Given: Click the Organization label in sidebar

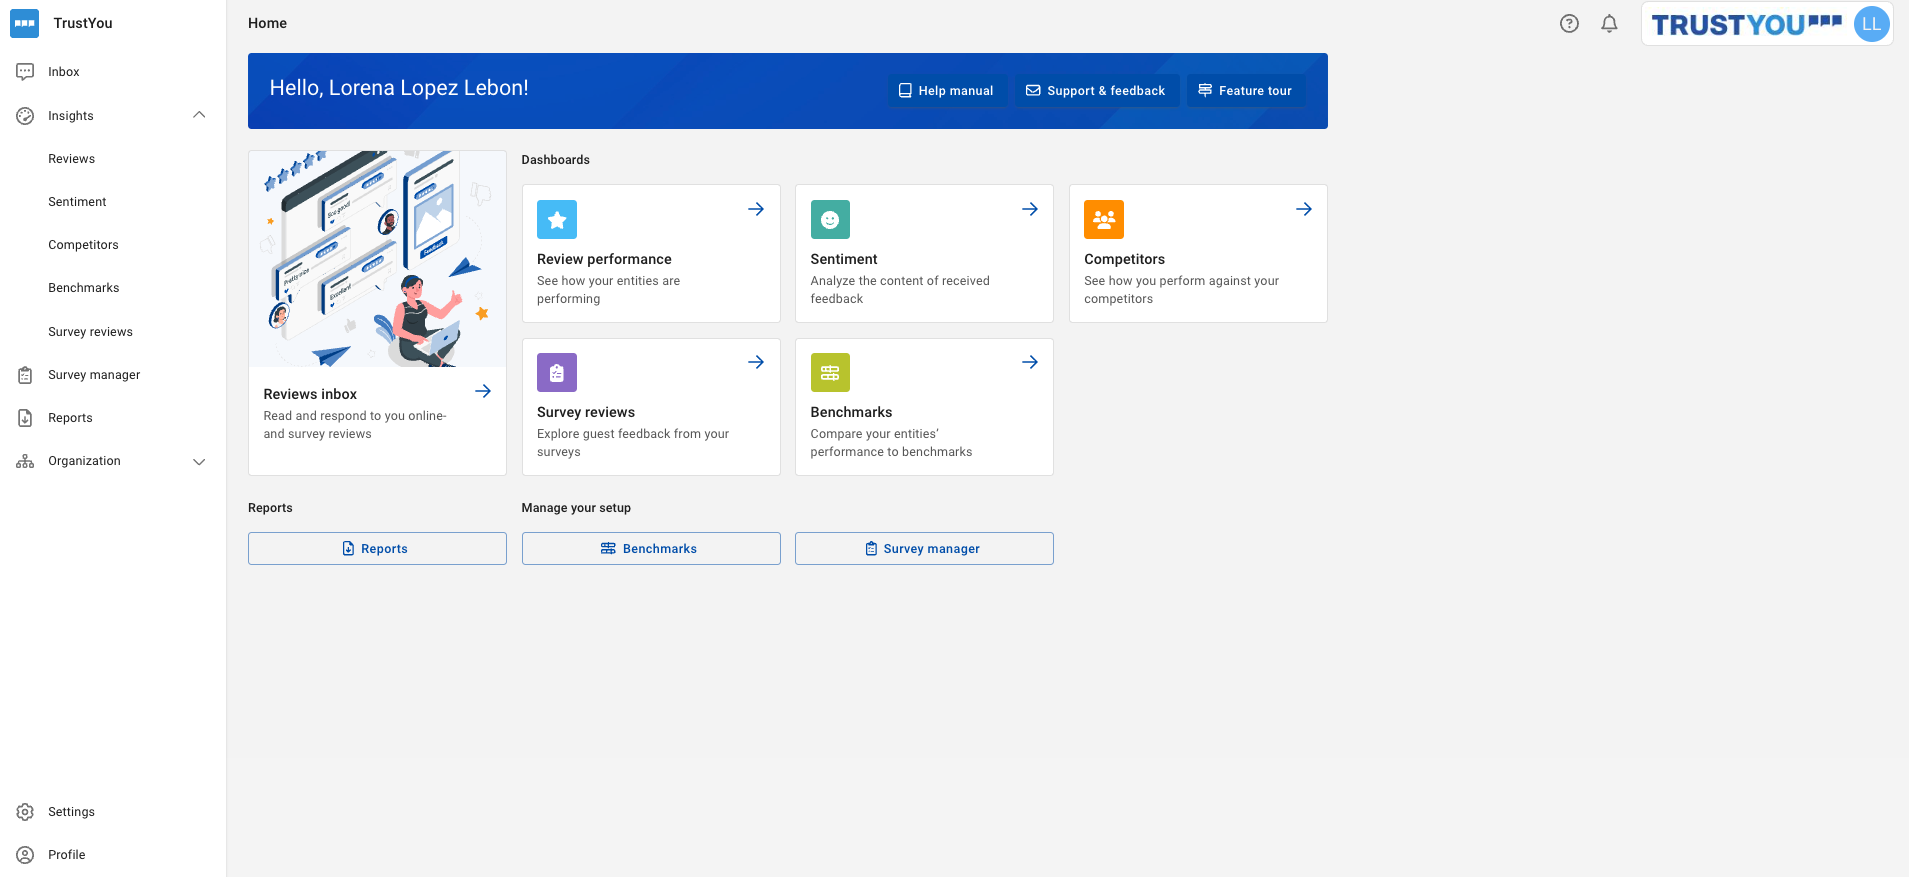Looking at the screenshot, I should 84,461.
